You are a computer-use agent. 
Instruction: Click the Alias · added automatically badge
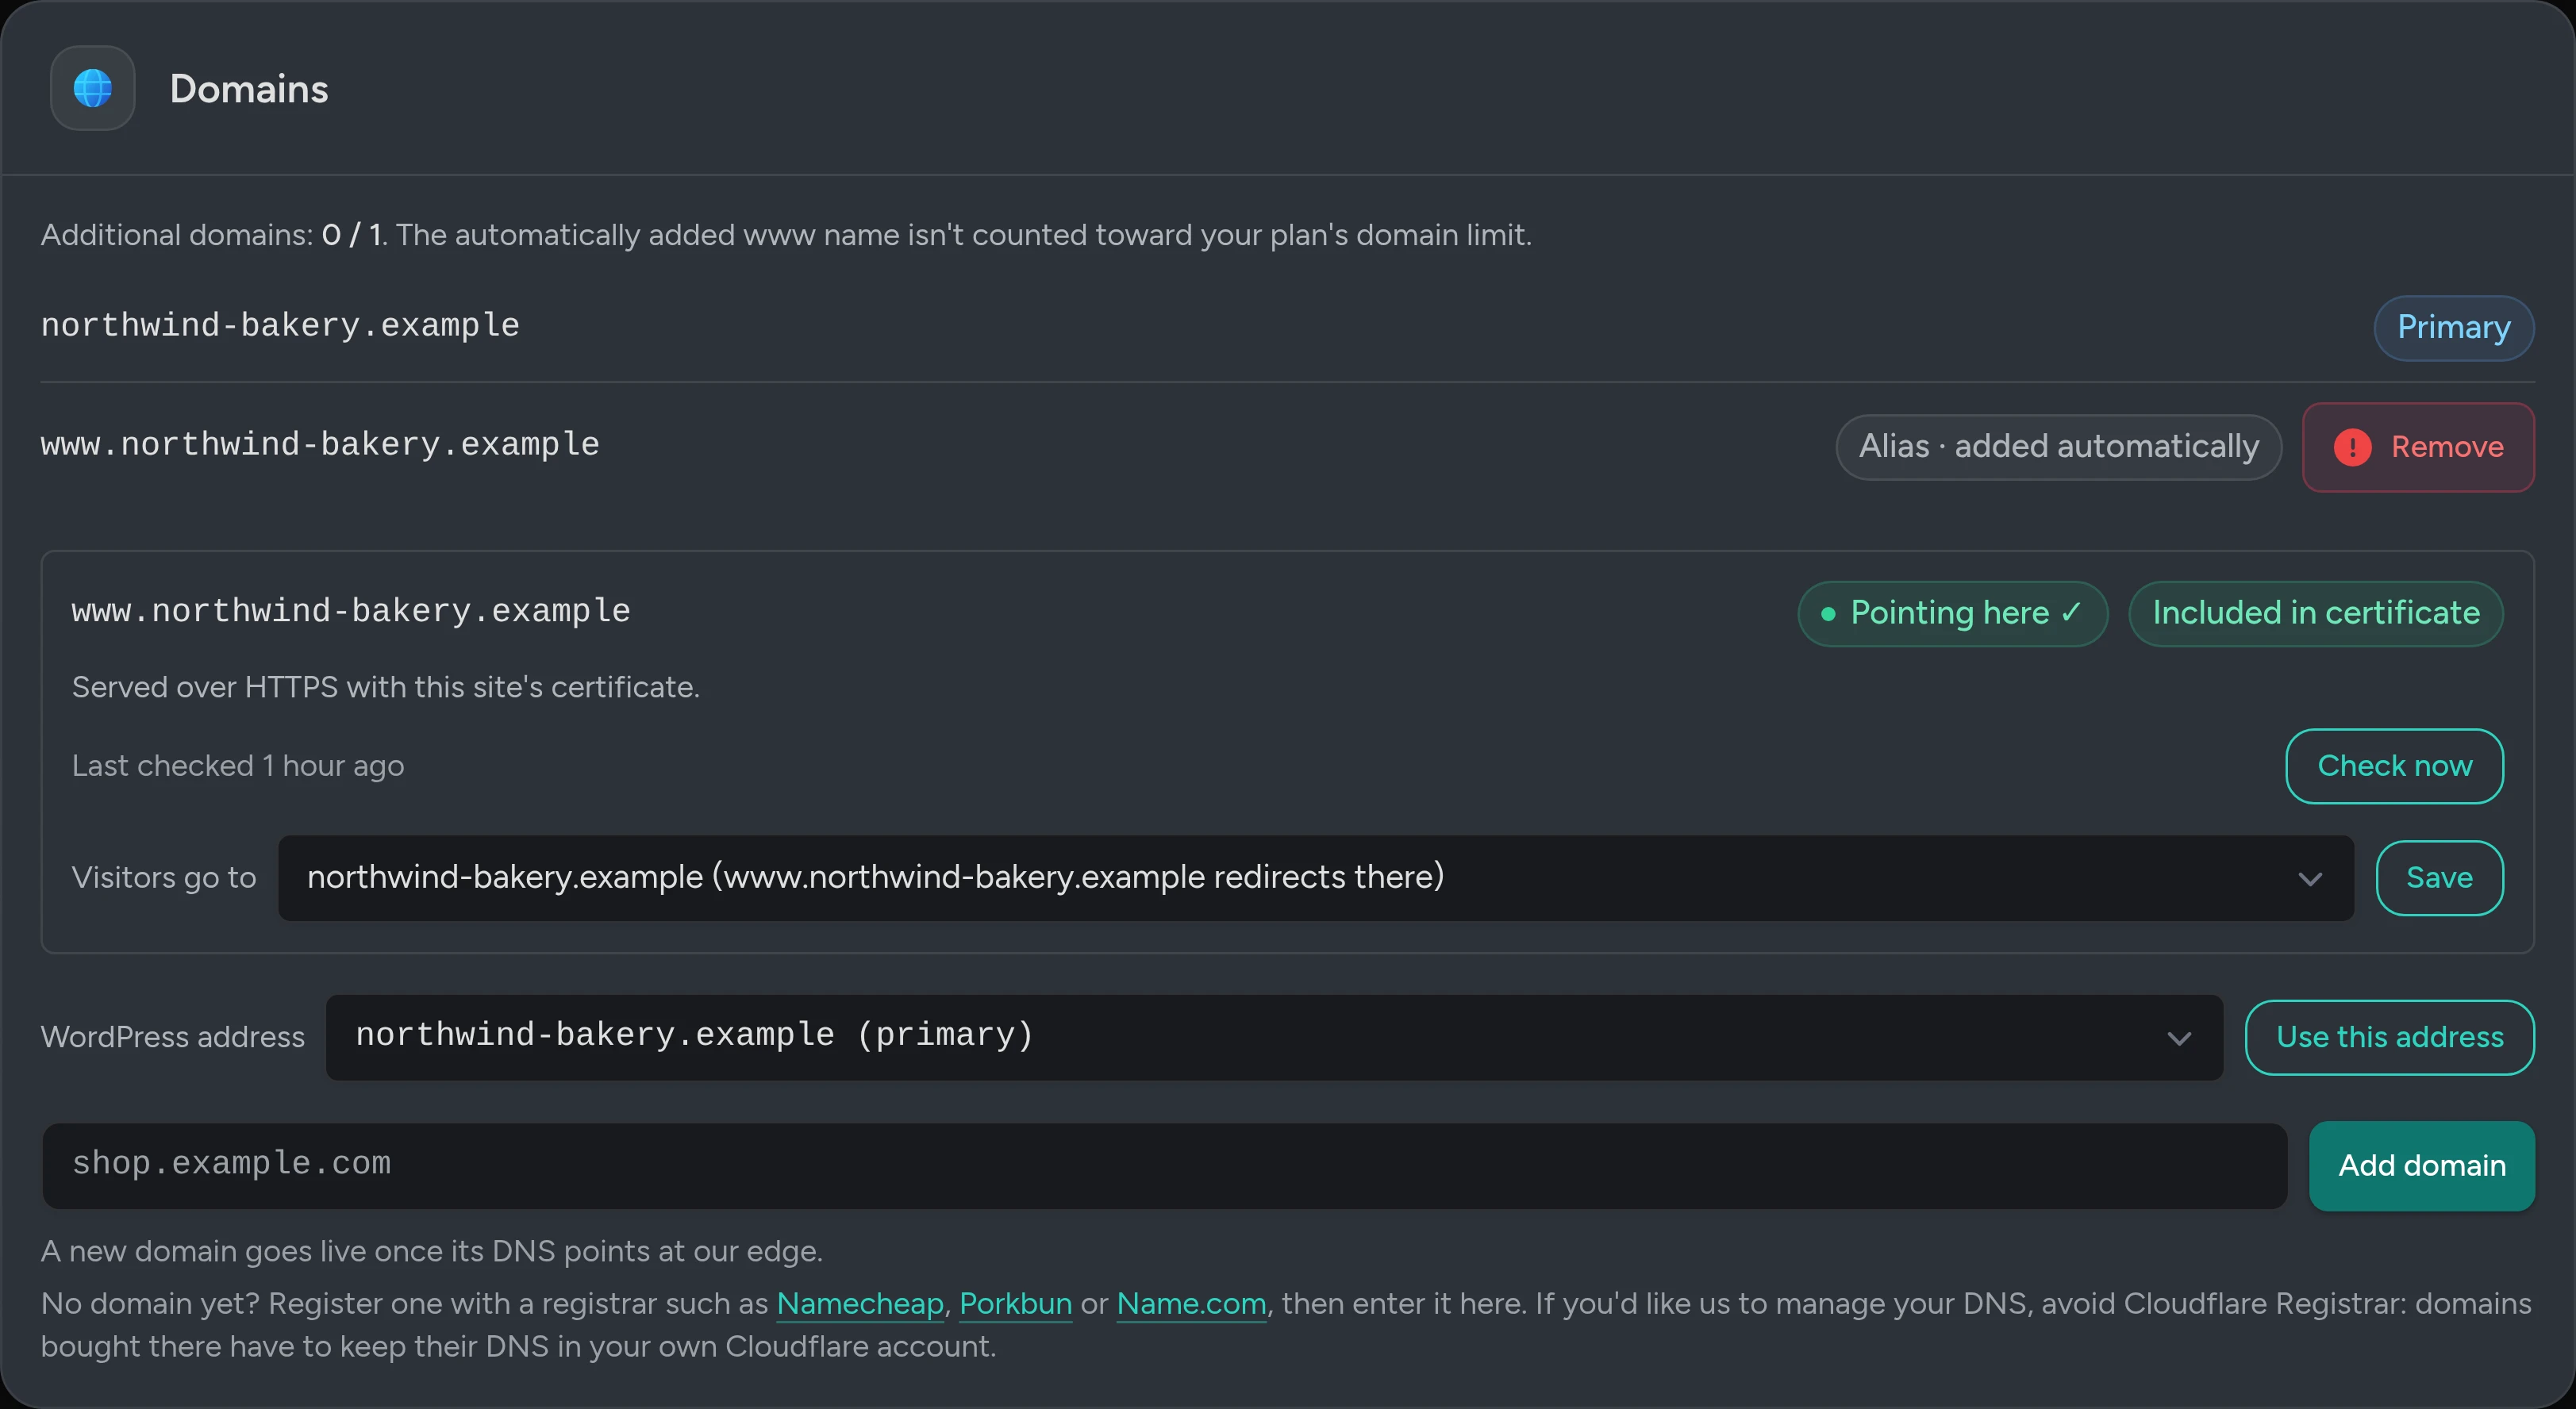(x=2058, y=447)
